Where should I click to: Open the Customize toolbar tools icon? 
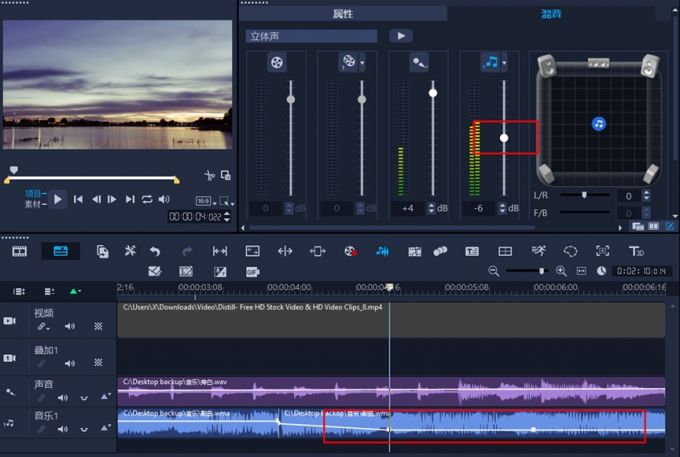click(130, 251)
